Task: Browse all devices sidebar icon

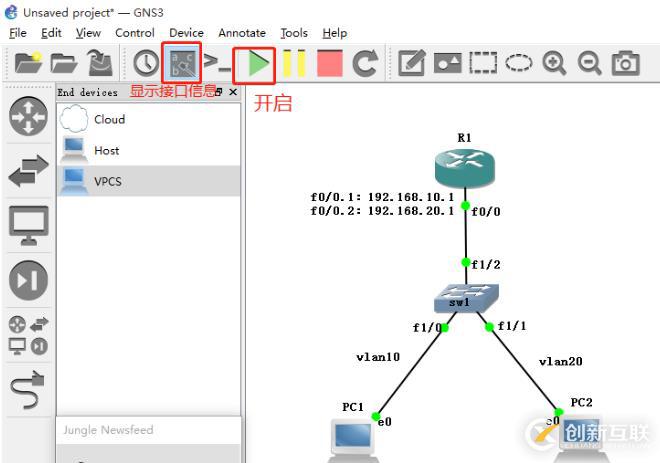Action: coord(28,335)
